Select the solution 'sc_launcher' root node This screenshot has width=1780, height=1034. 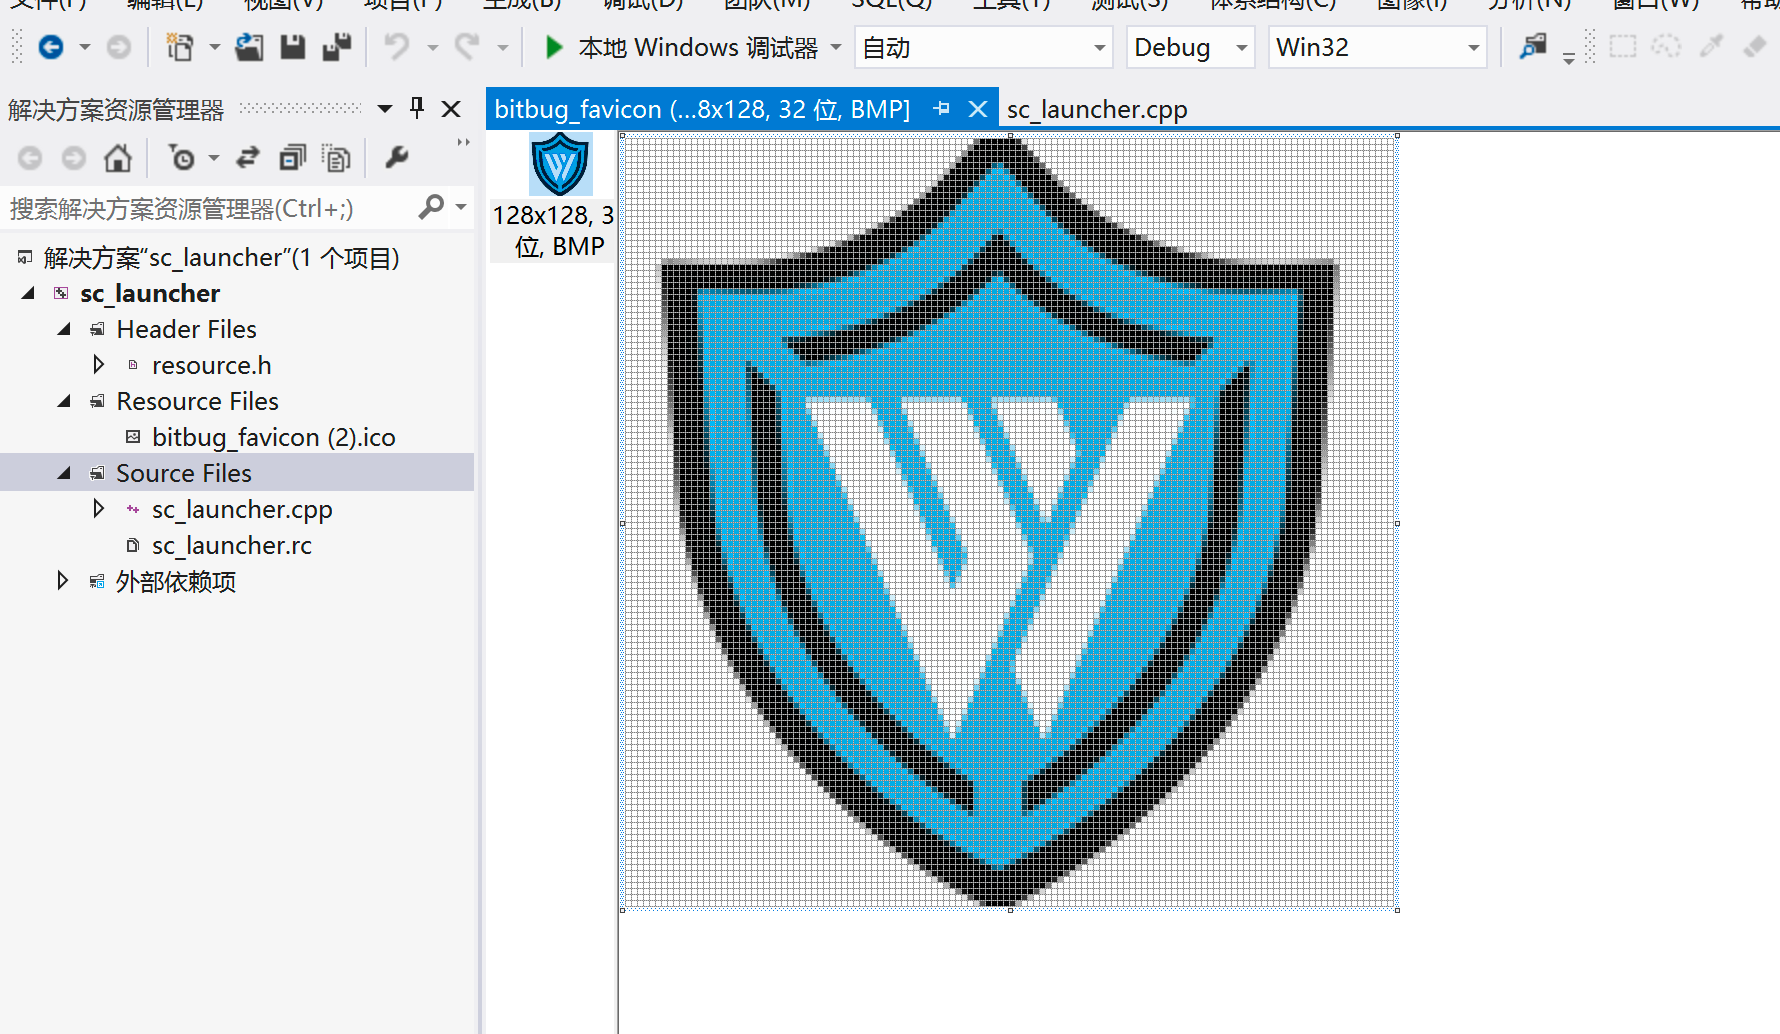pyautogui.click(x=221, y=257)
